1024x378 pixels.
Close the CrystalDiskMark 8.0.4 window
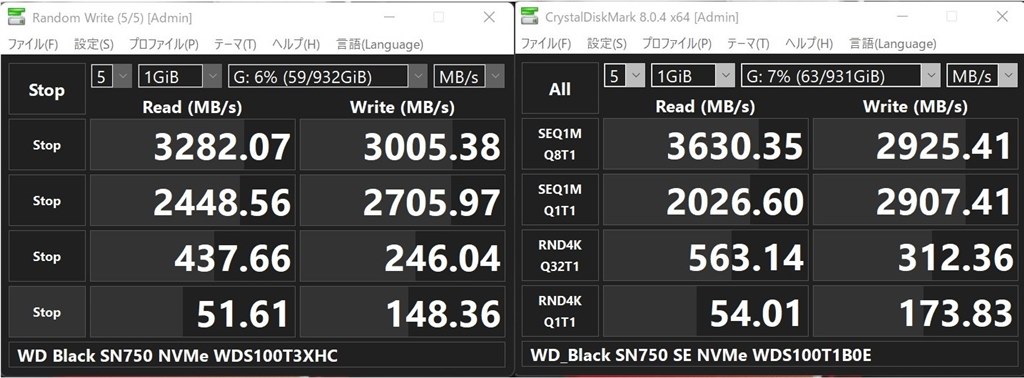[x=1001, y=17]
